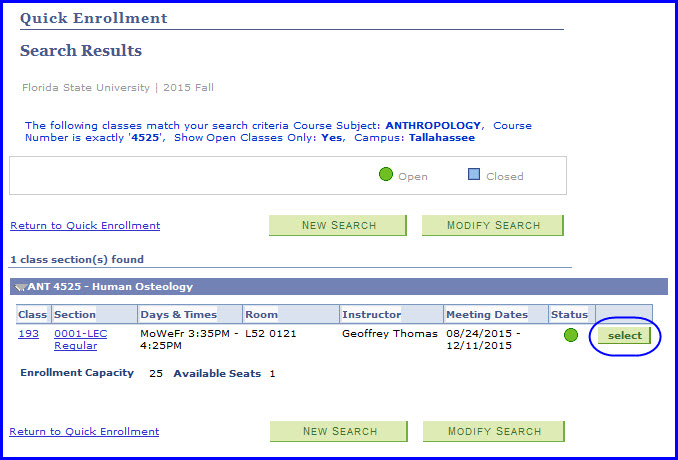Click the 'Enrollment Capacity' label

(x=77, y=373)
